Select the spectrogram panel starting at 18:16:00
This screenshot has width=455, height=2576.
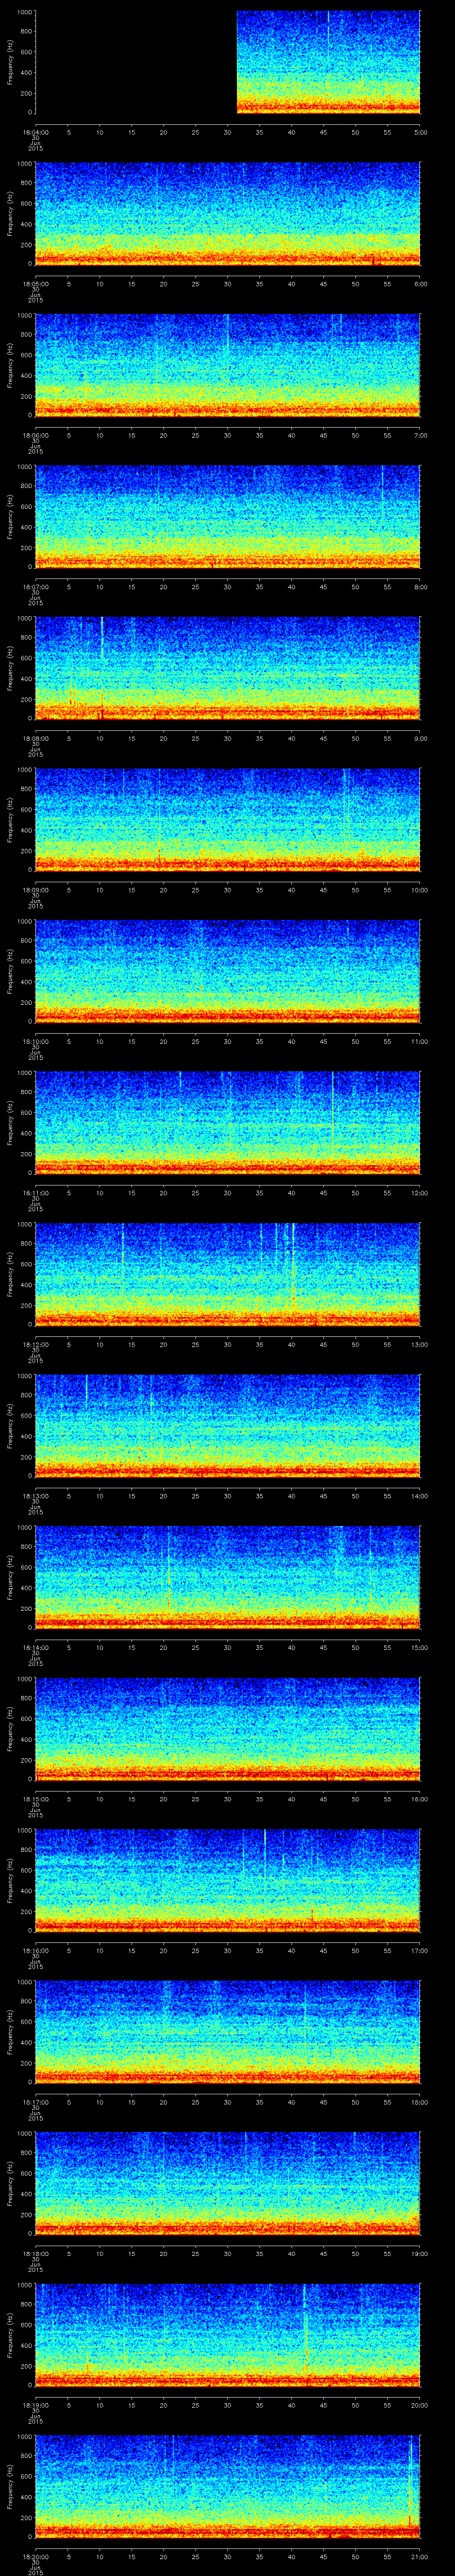click(228, 1880)
